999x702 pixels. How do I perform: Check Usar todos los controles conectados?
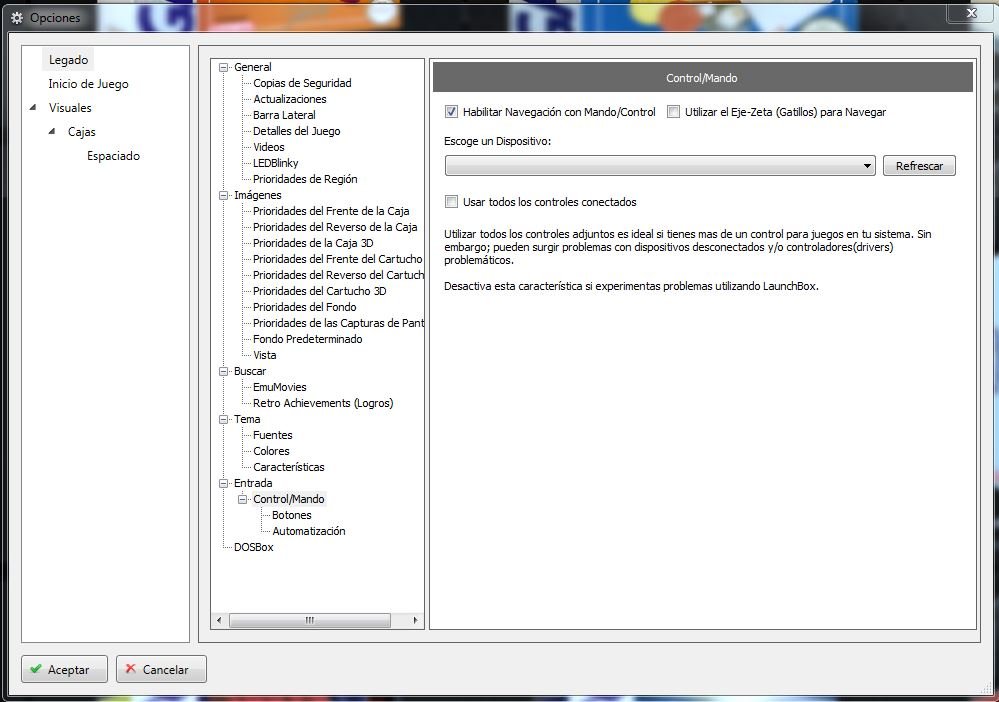pyautogui.click(x=451, y=202)
